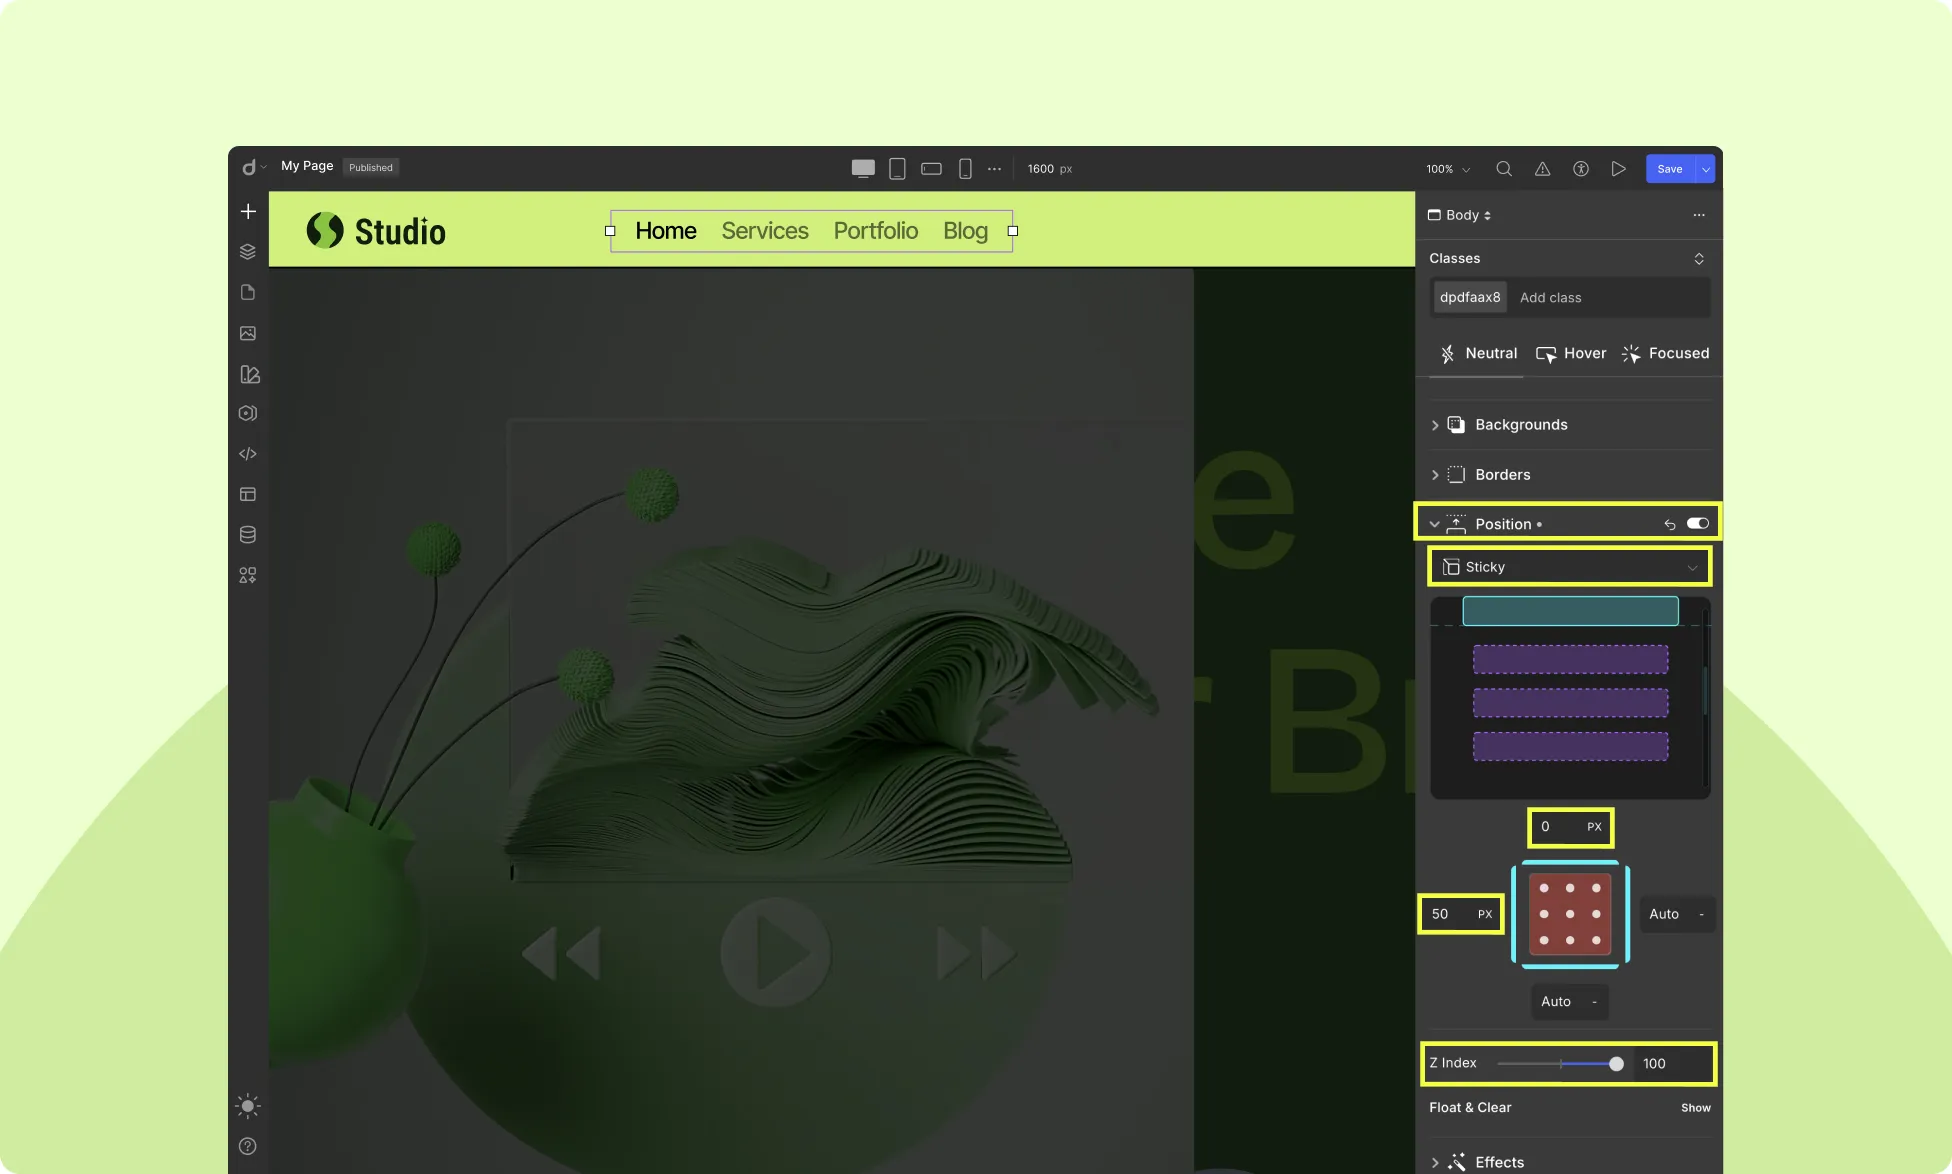The width and height of the screenshot is (1952, 1174).
Task: Open the app logo menu
Action: point(254,167)
